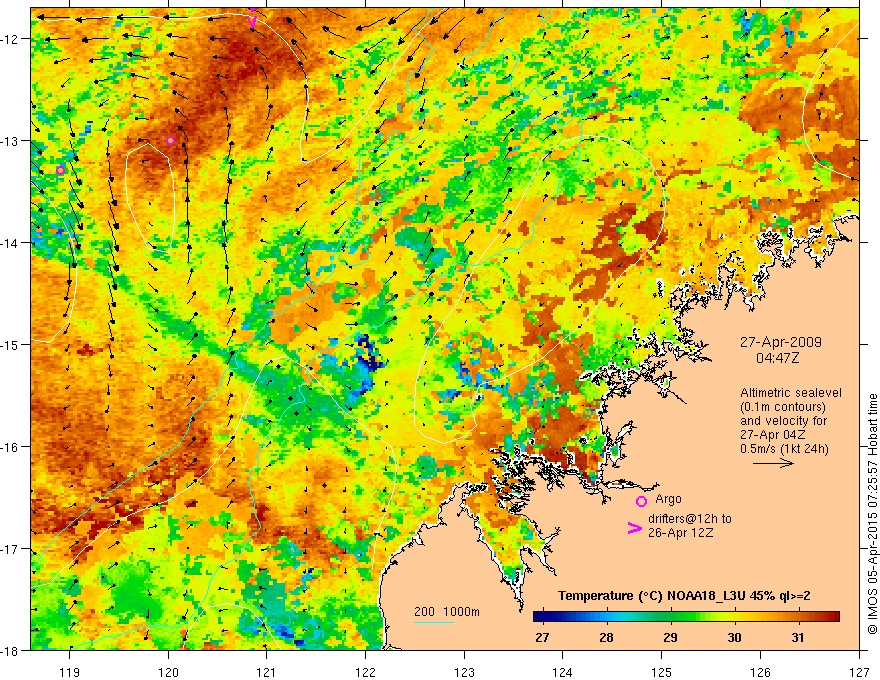Click the '0.5m/s (1kt 24h)' text
Image resolution: width=880 pixels, height=680 pixels.
pyautogui.click(x=784, y=449)
